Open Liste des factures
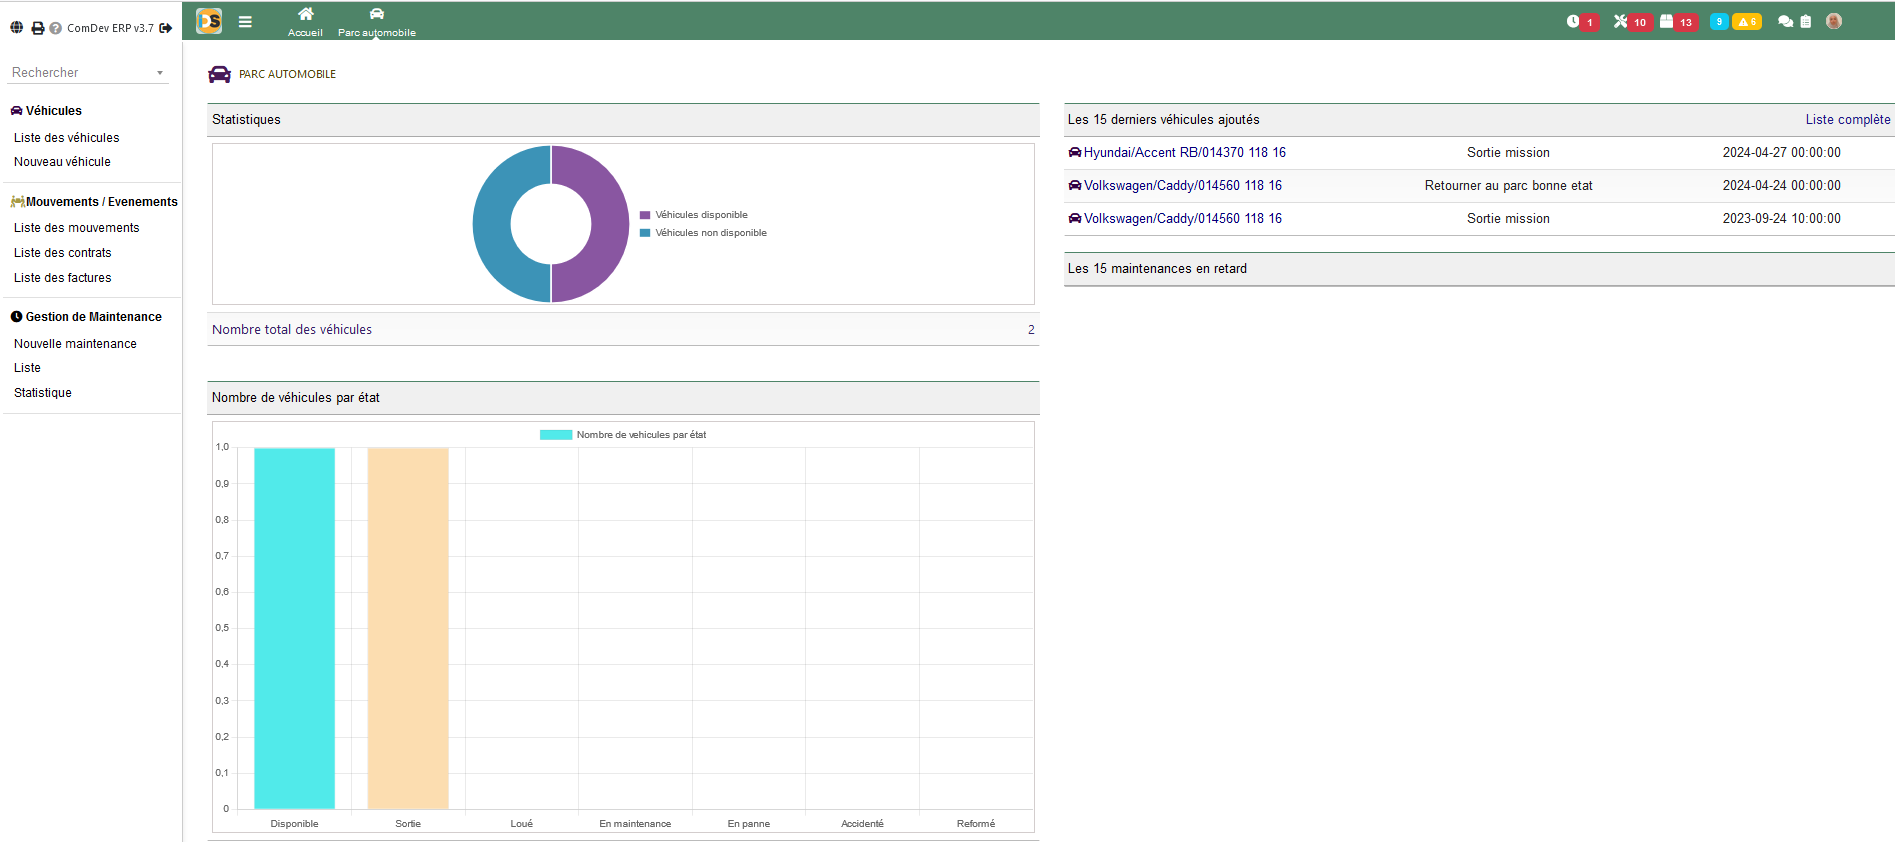1895x842 pixels. point(63,278)
